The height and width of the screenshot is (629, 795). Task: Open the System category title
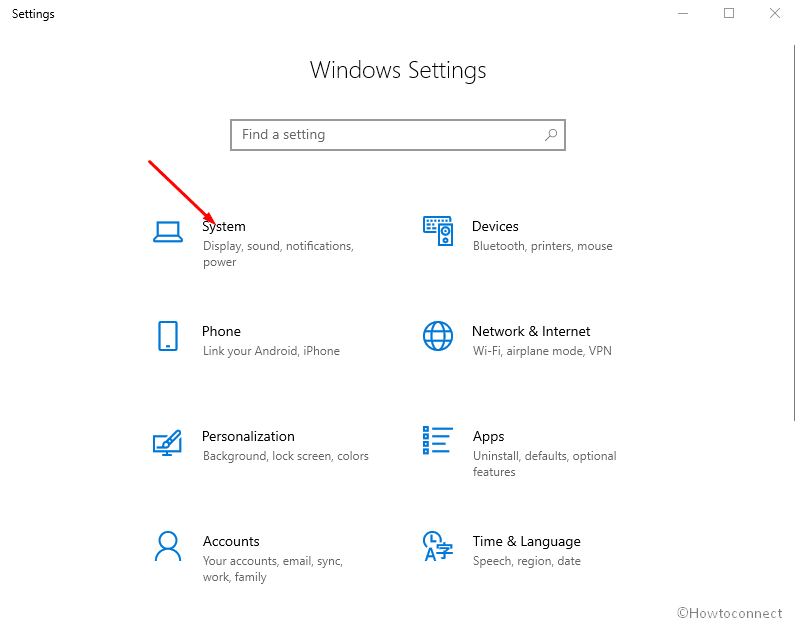224,227
